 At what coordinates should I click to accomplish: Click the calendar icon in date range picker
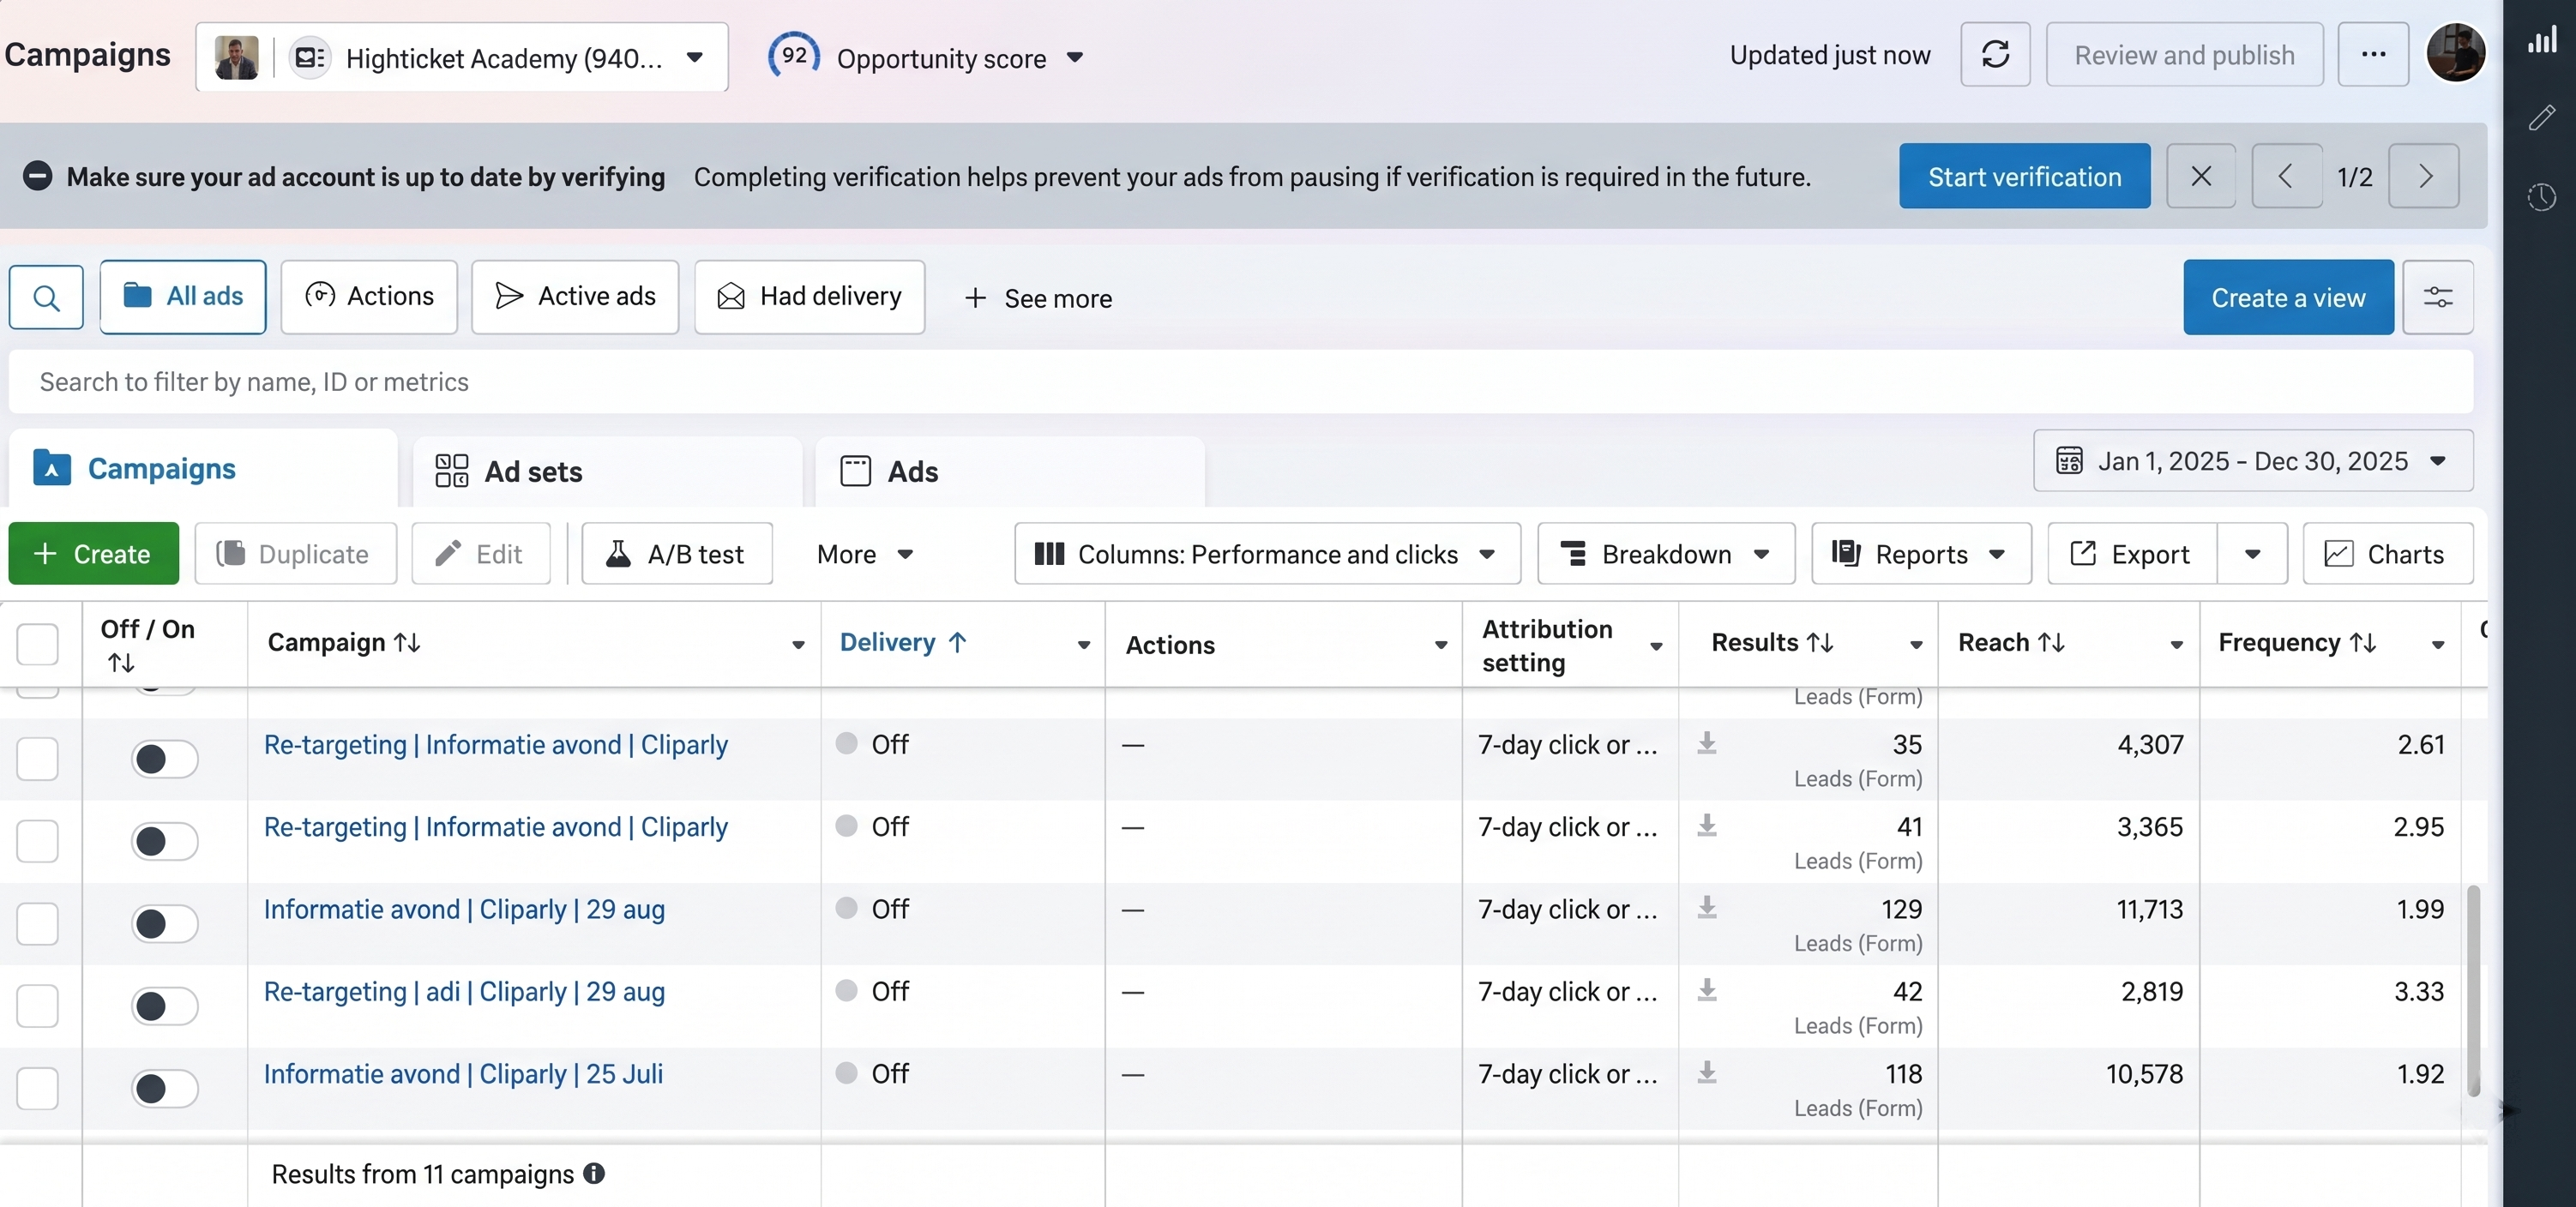click(2068, 461)
